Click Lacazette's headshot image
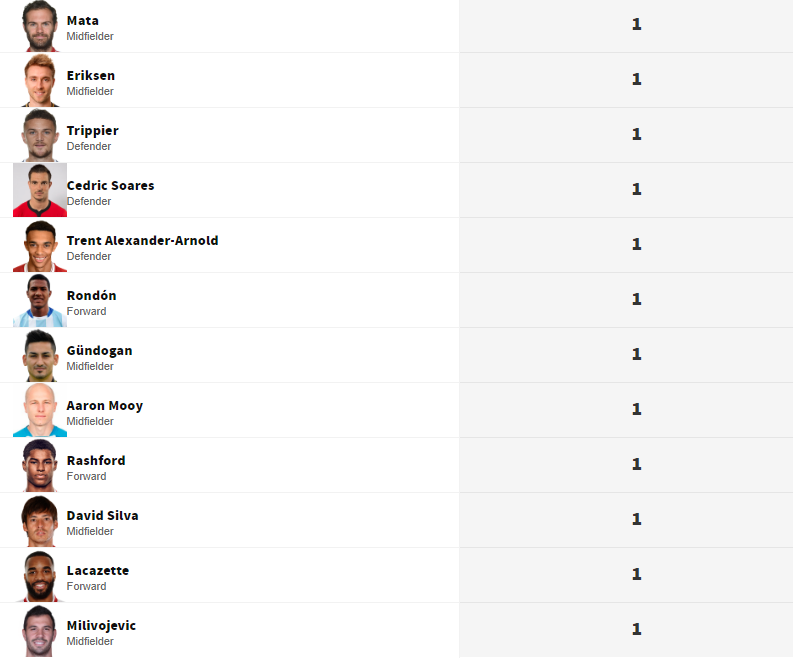 pos(40,576)
